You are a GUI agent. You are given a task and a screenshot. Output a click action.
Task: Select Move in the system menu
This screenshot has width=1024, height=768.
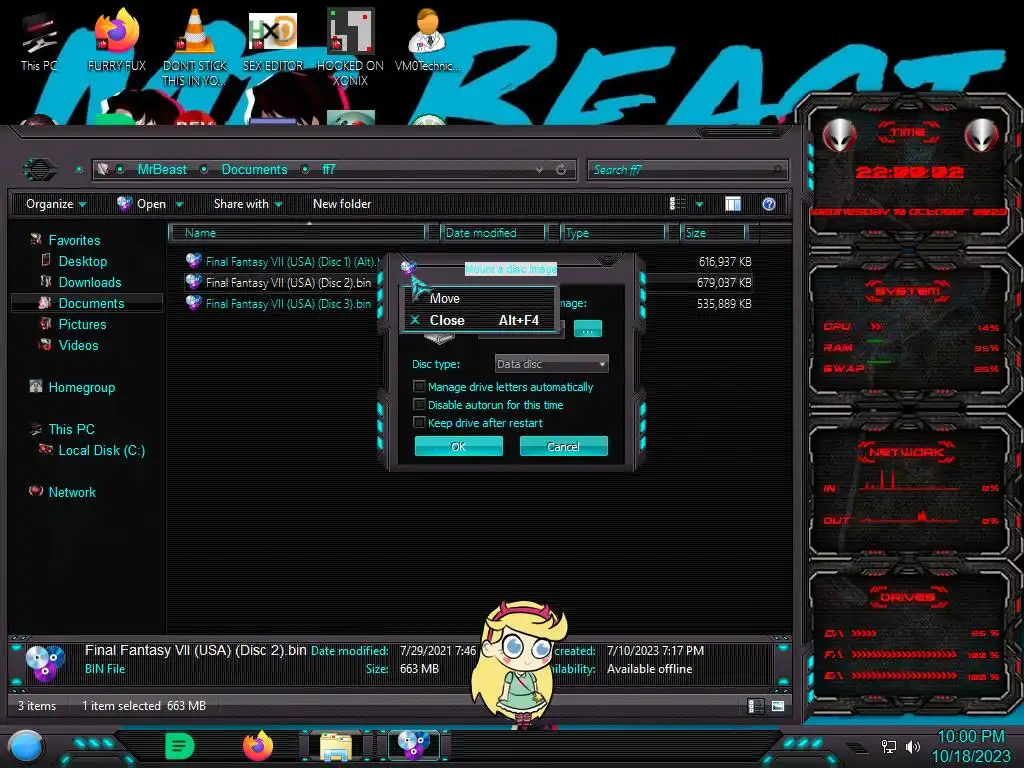point(480,298)
